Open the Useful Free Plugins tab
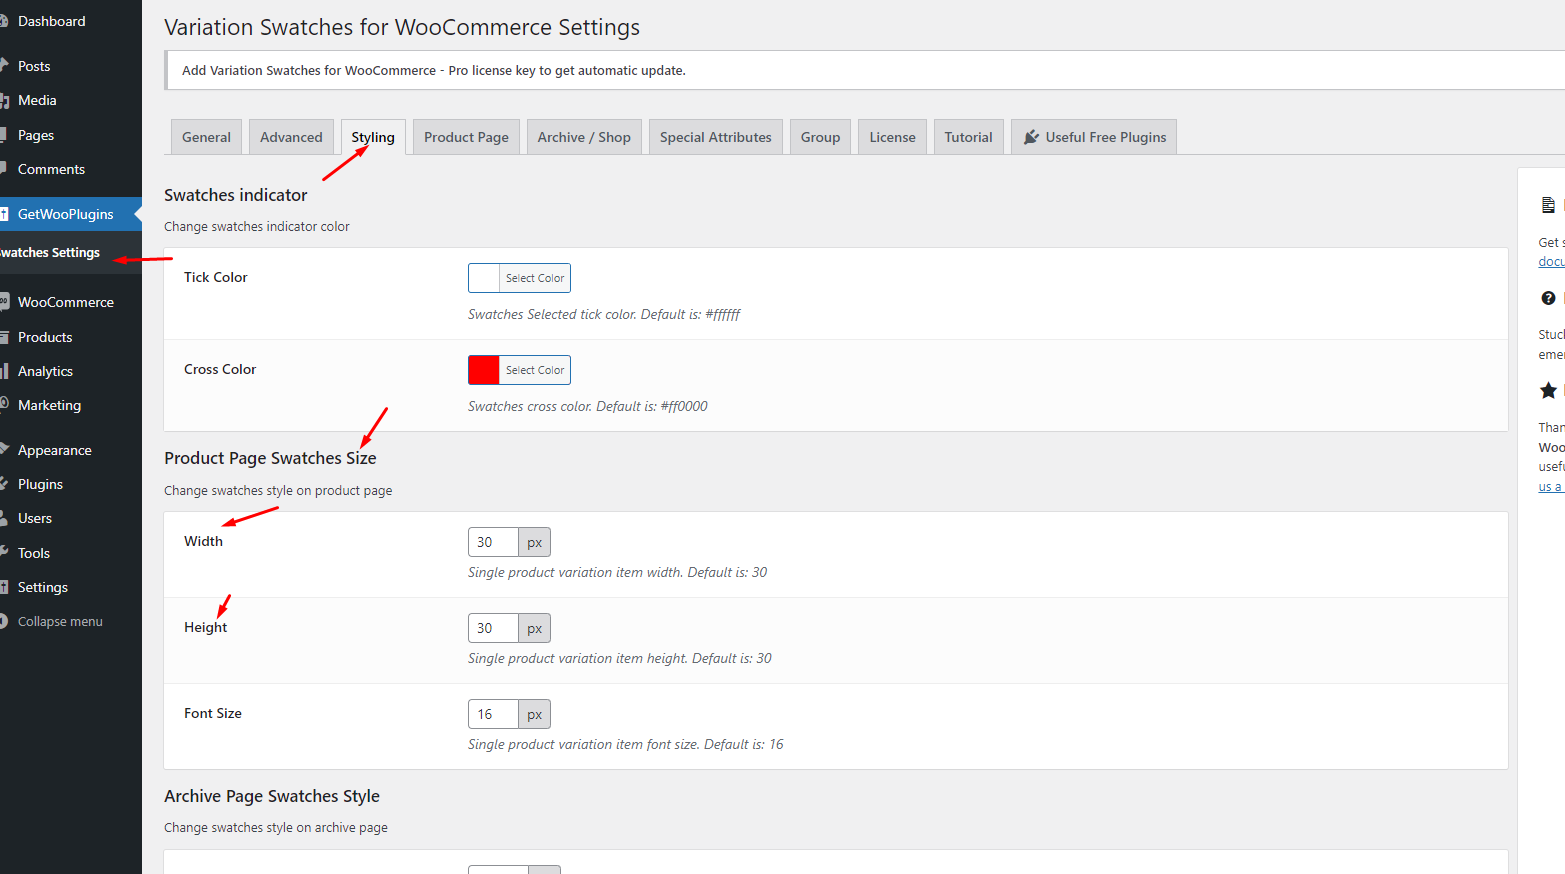Viewport: 1565px width, 874px height. [x=1094, y=137]
